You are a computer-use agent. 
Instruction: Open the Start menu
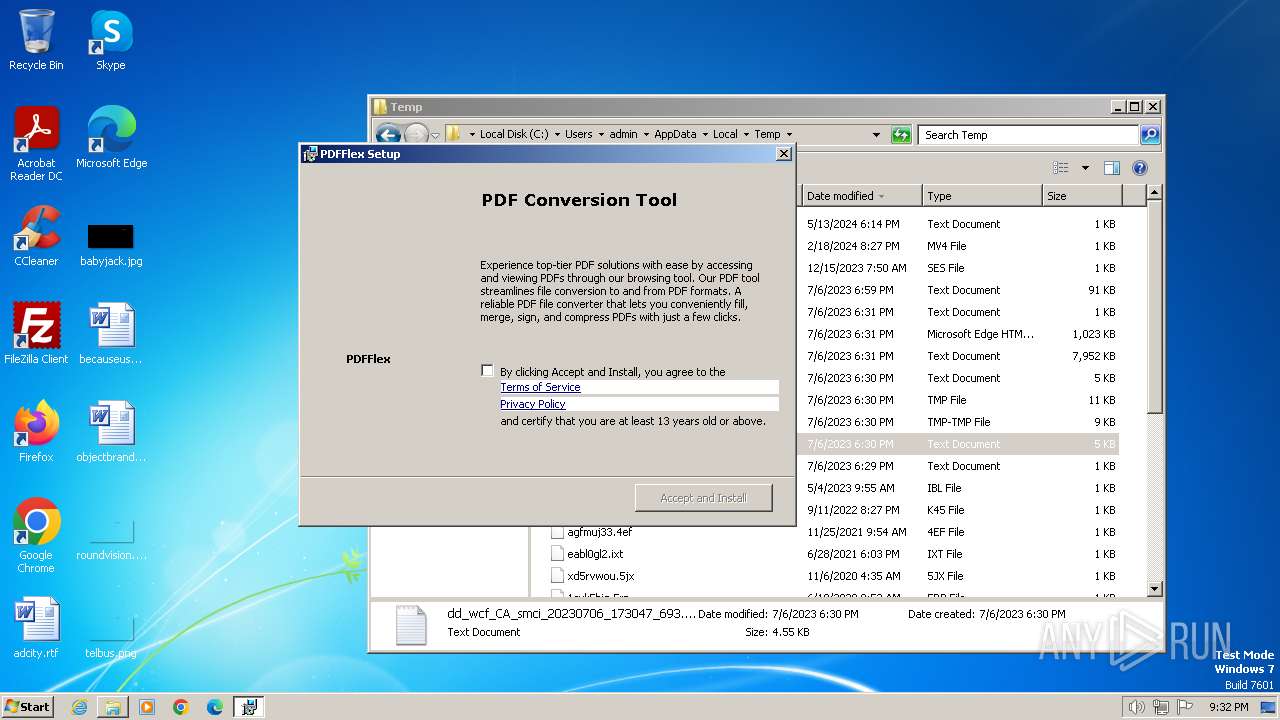[27, 707]
